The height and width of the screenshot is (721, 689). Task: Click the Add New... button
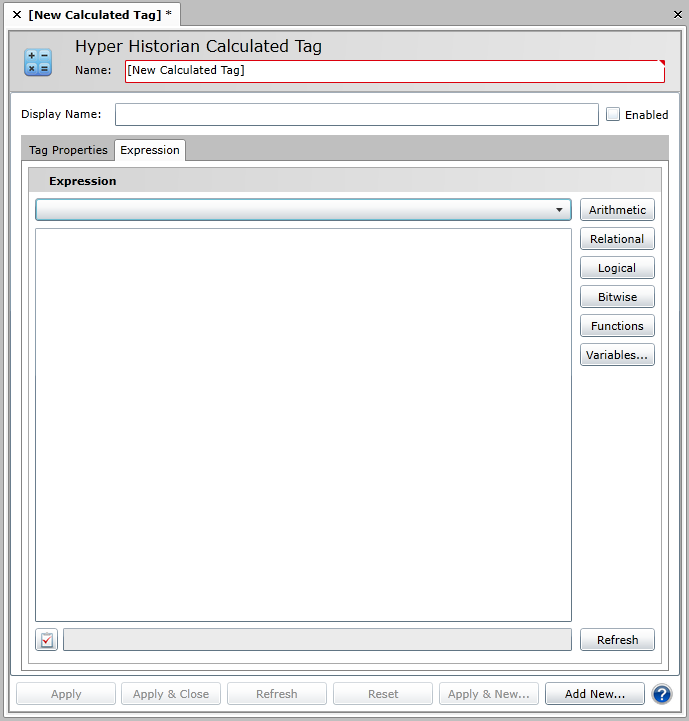[595, 694]
